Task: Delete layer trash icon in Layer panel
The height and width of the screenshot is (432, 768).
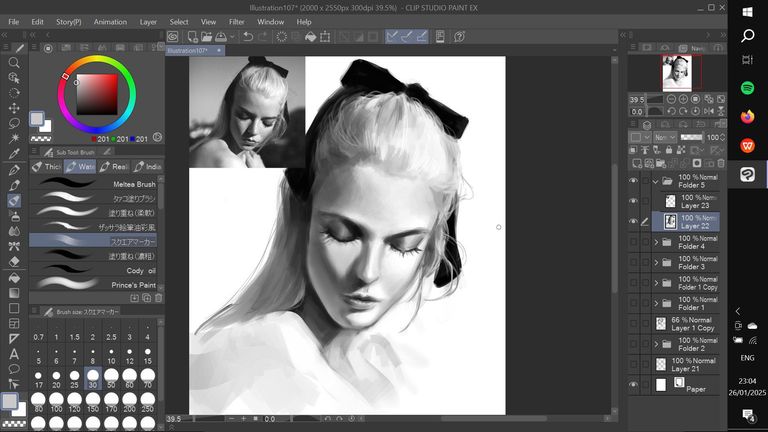Action: click(x=720, y=163)
